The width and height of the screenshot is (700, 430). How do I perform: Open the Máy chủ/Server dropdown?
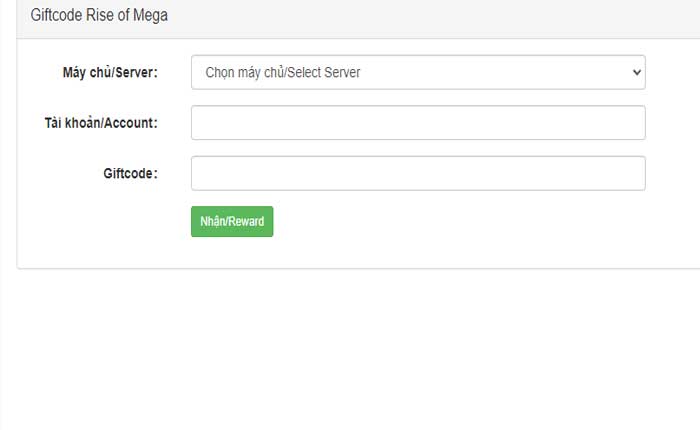pos(418,72)
